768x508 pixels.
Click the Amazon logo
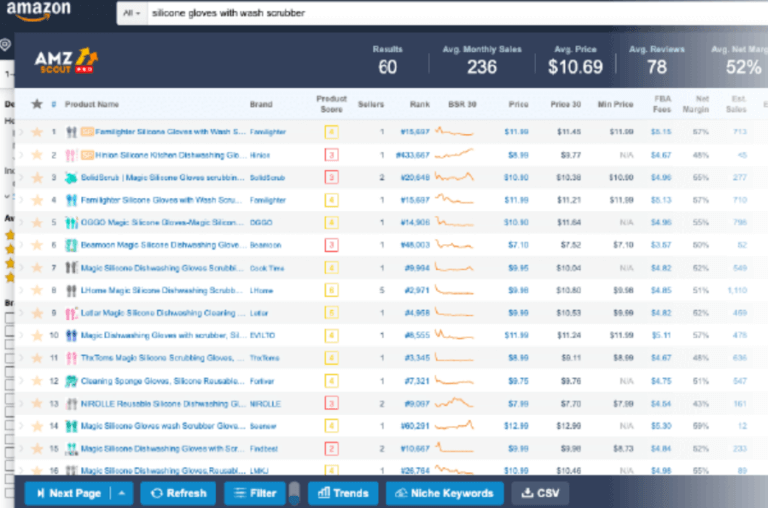point(39,11)
